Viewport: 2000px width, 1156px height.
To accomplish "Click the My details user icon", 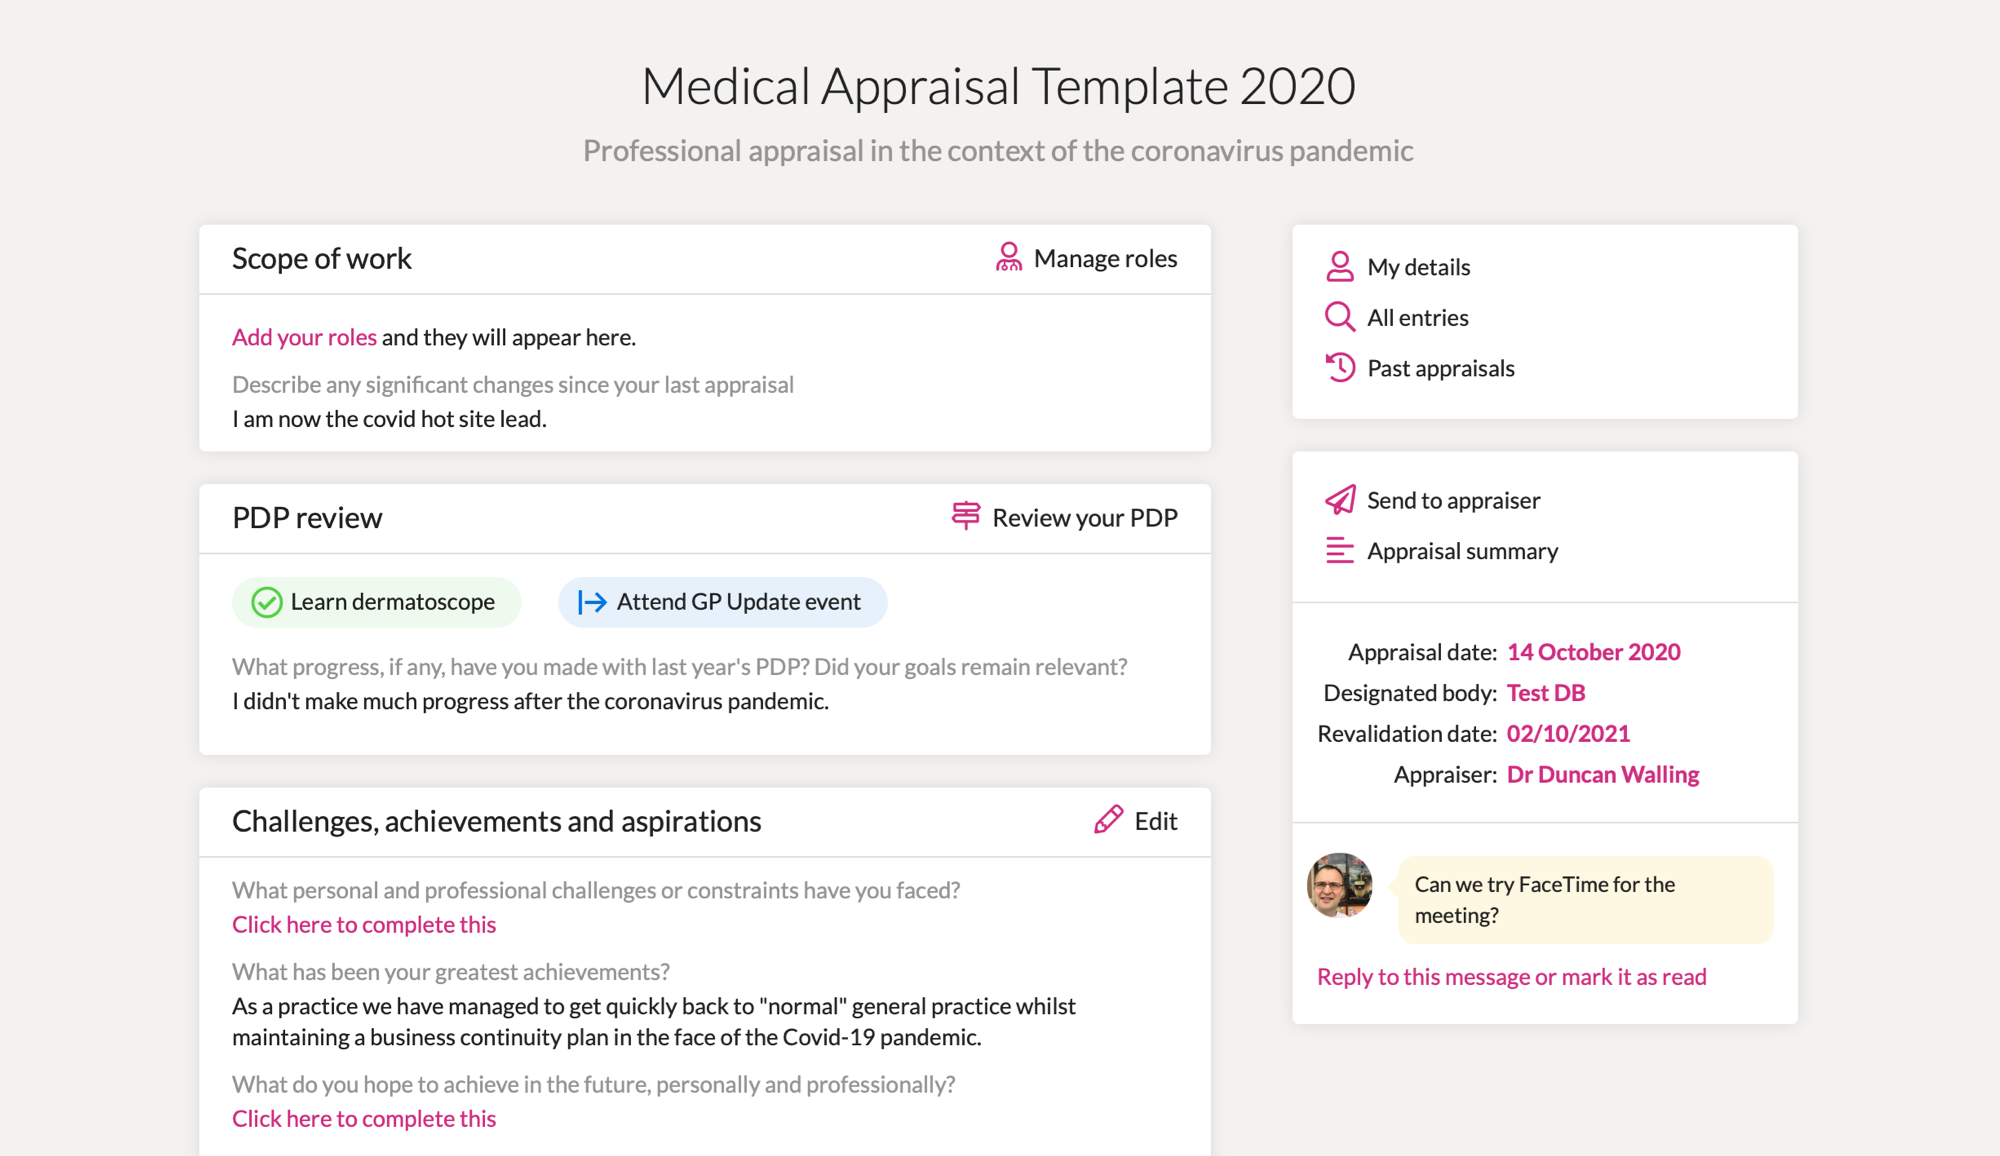I will pyautogui.click(x=1340, y=267).
